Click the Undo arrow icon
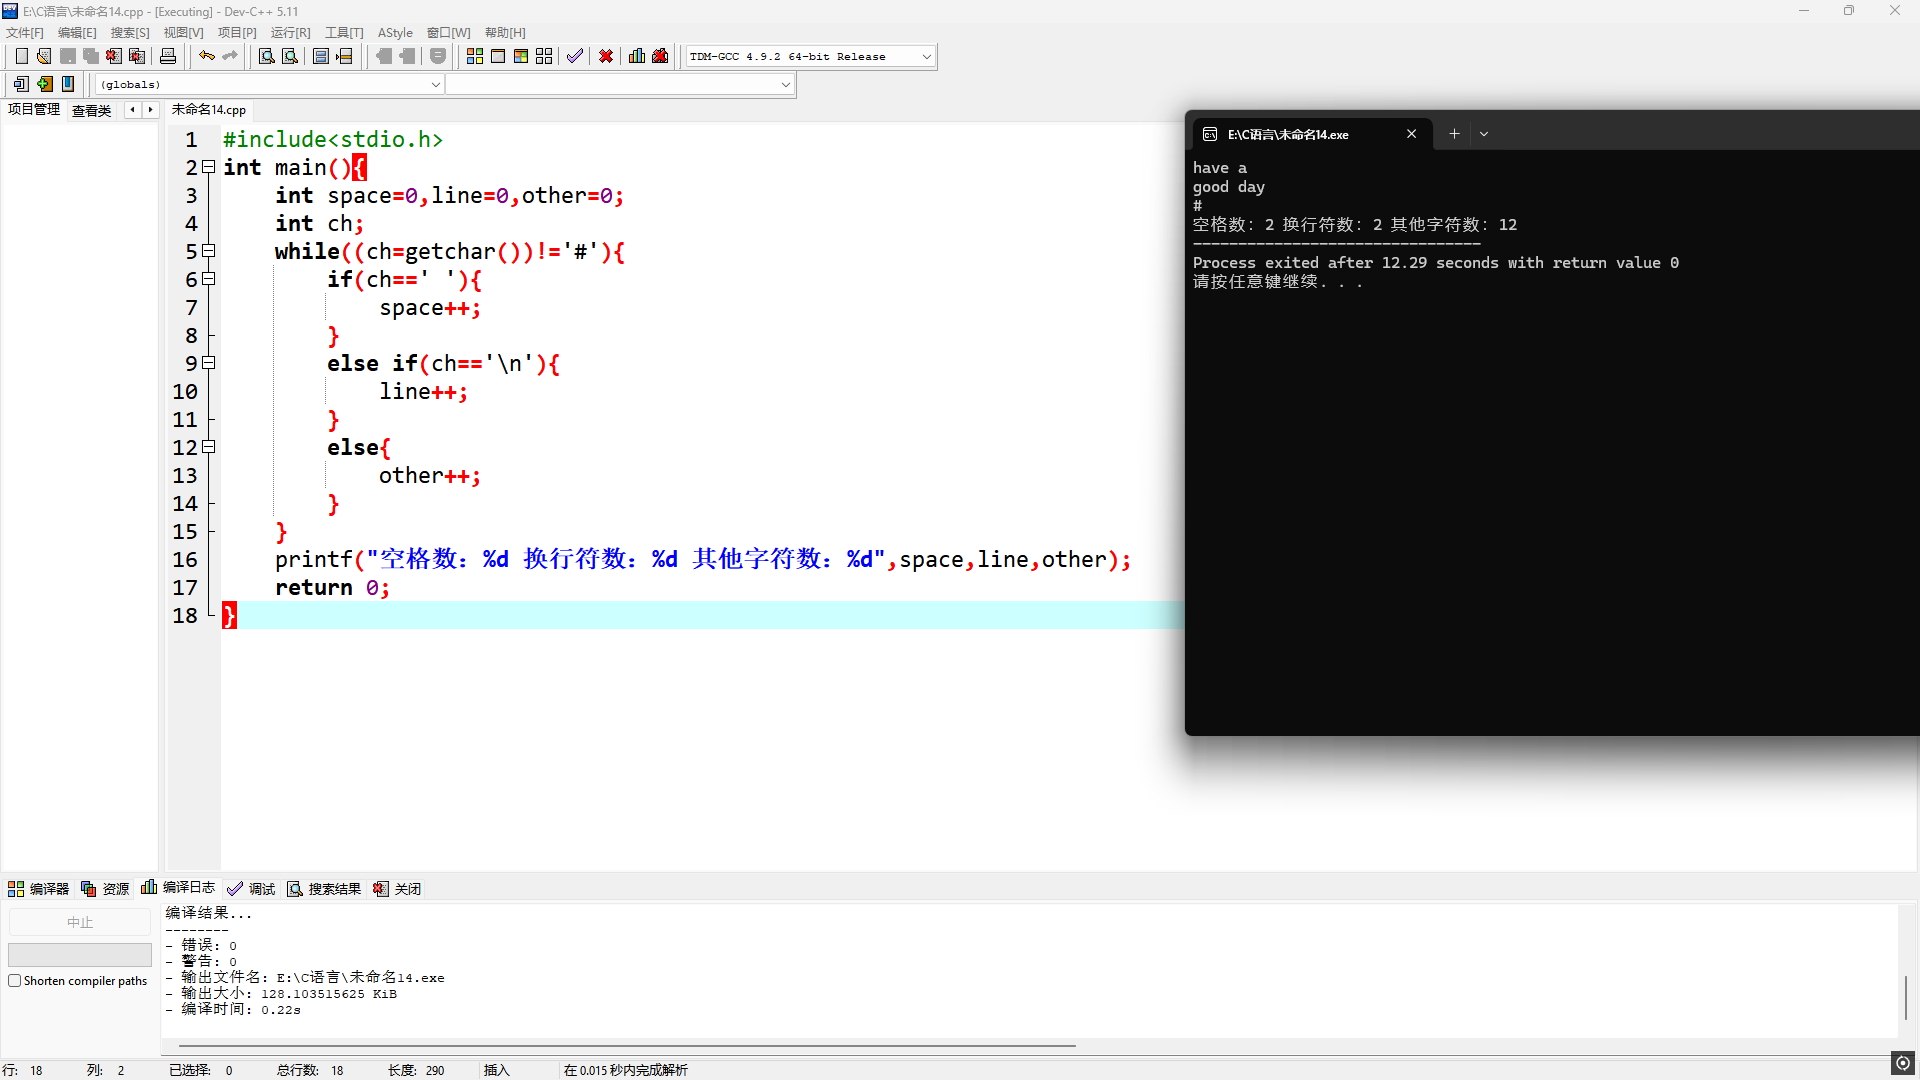 (x=206, y=56)
